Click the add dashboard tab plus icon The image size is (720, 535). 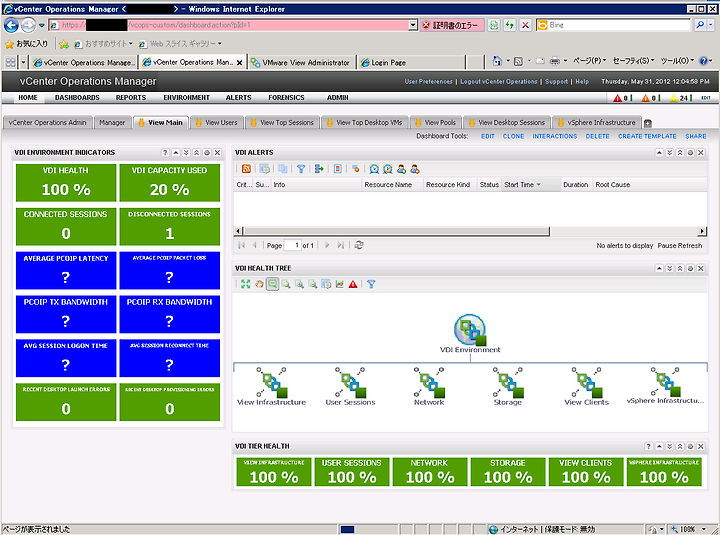tap(647, 123)
